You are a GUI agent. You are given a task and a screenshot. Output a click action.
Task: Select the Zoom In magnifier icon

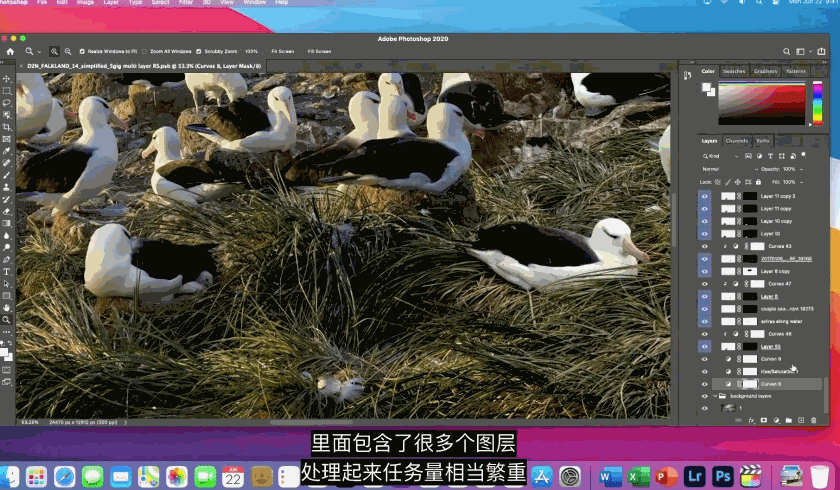coord(55,50)
